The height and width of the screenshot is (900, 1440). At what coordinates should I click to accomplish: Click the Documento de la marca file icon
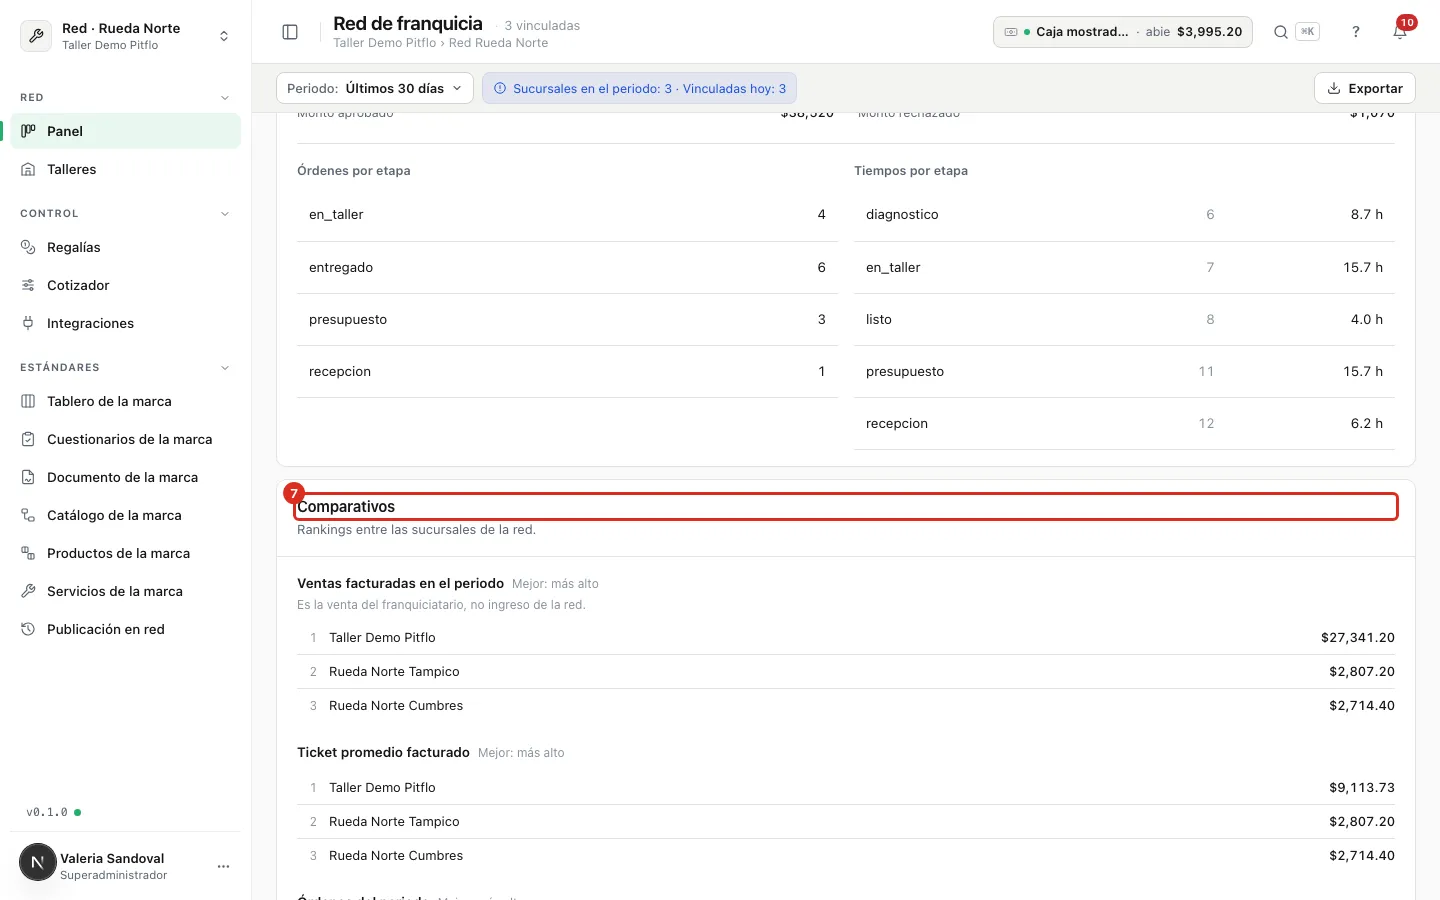(28, 477)
